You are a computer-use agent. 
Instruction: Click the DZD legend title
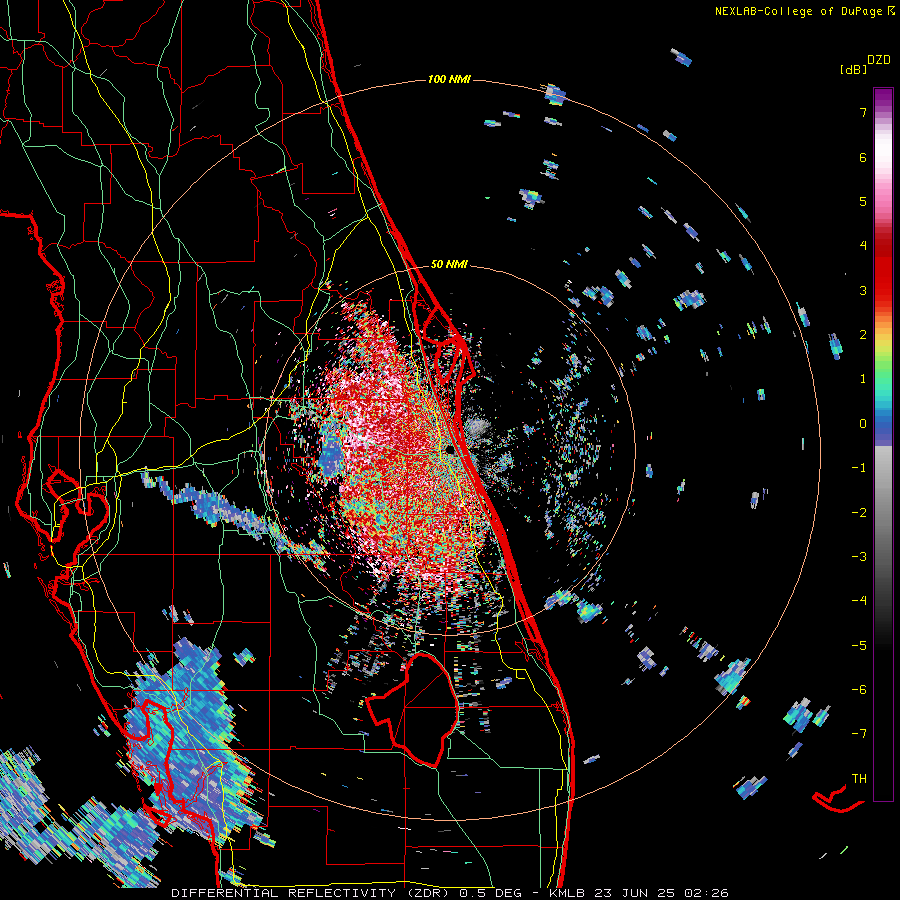879,60
